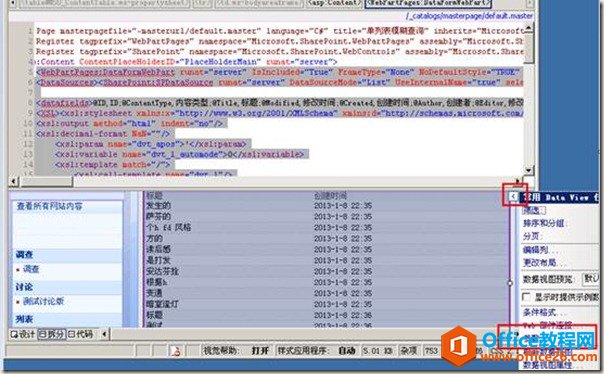Open the 筛选 data view option
This screenshot has height=374, width=604.
pyautogui.click(x=534, y=210)
